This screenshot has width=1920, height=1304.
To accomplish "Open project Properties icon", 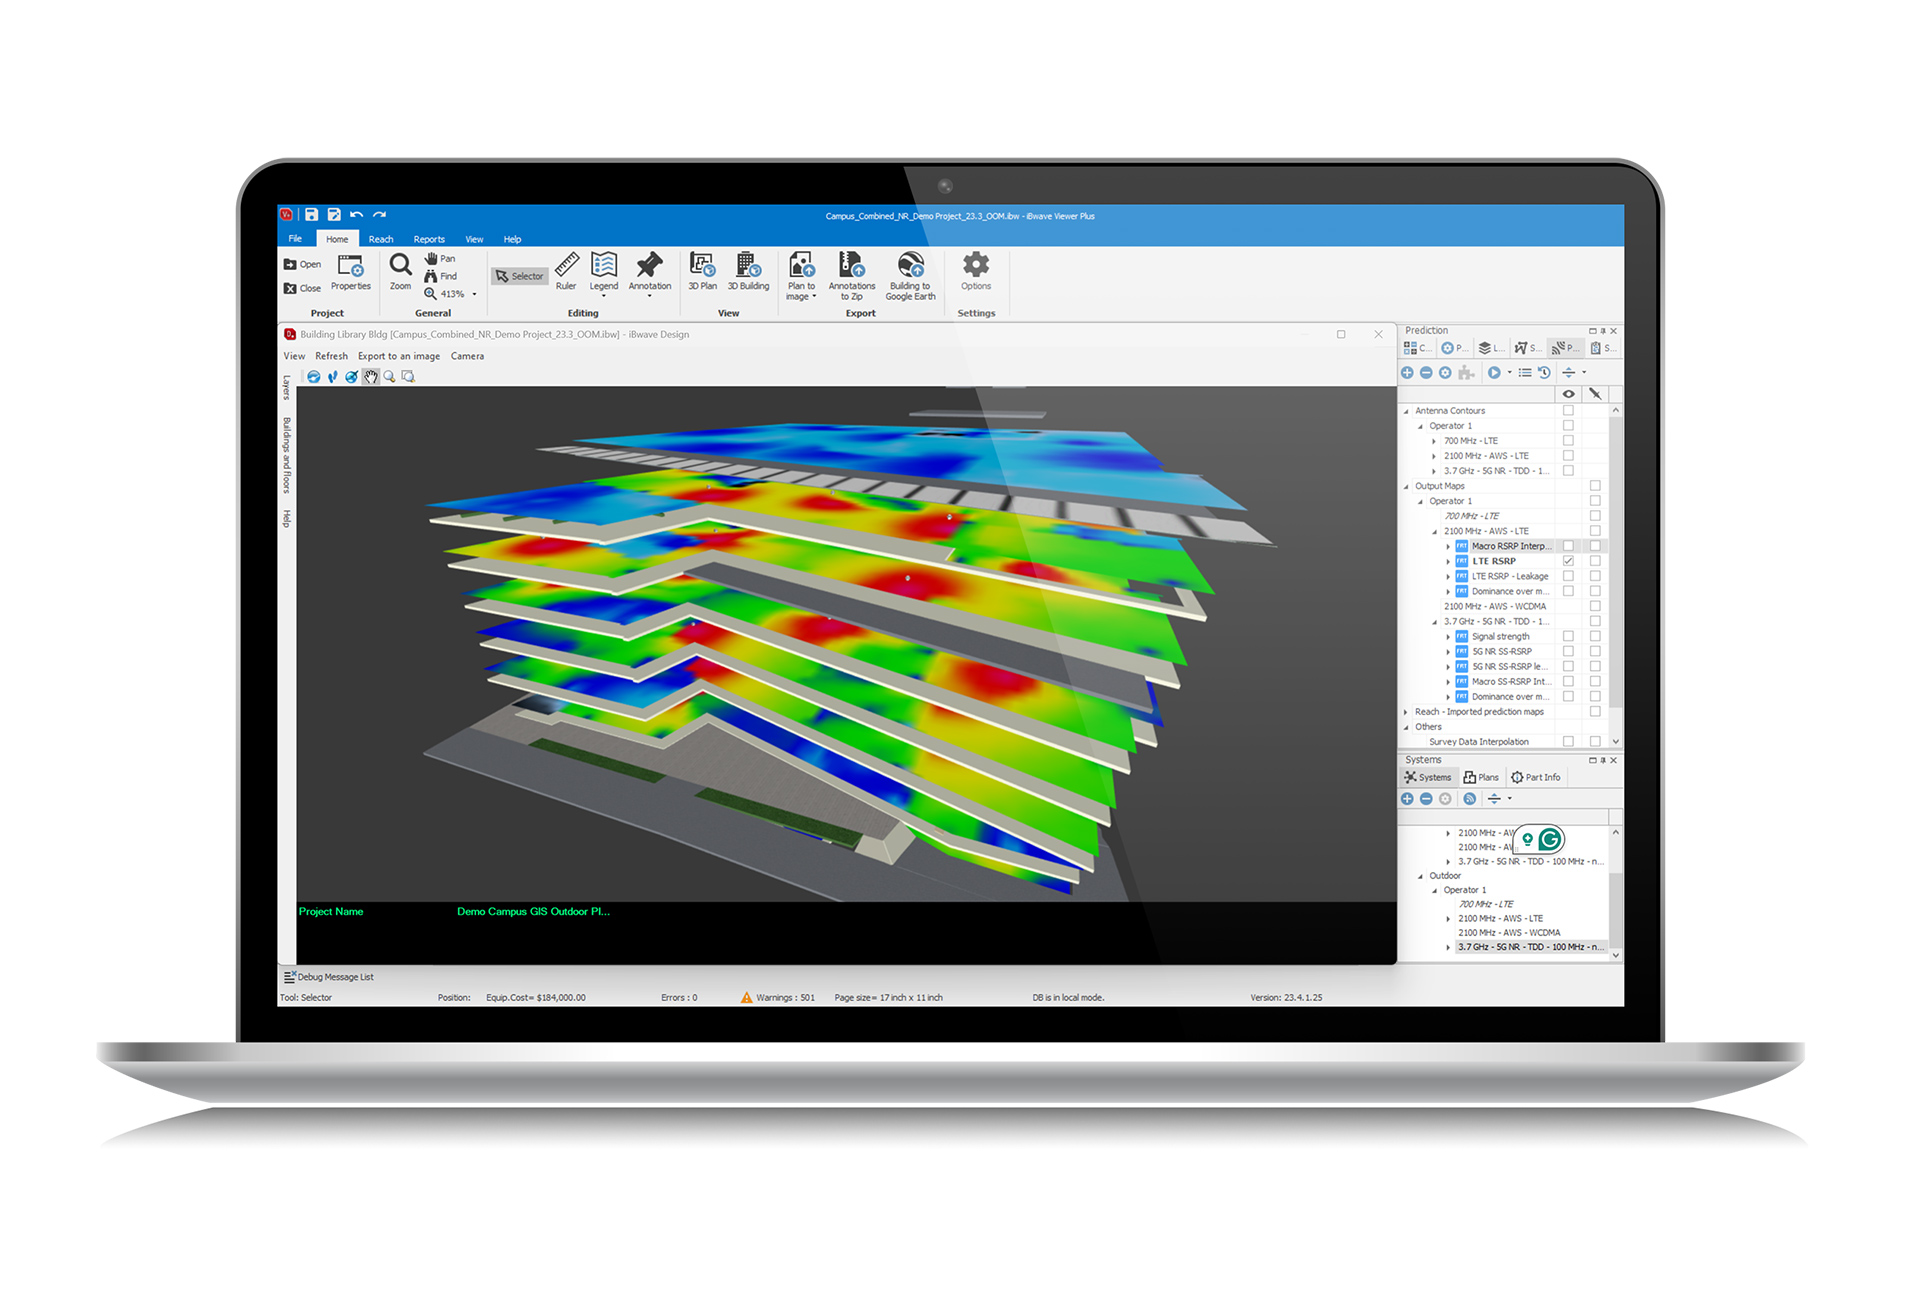I will pos(351,272).
